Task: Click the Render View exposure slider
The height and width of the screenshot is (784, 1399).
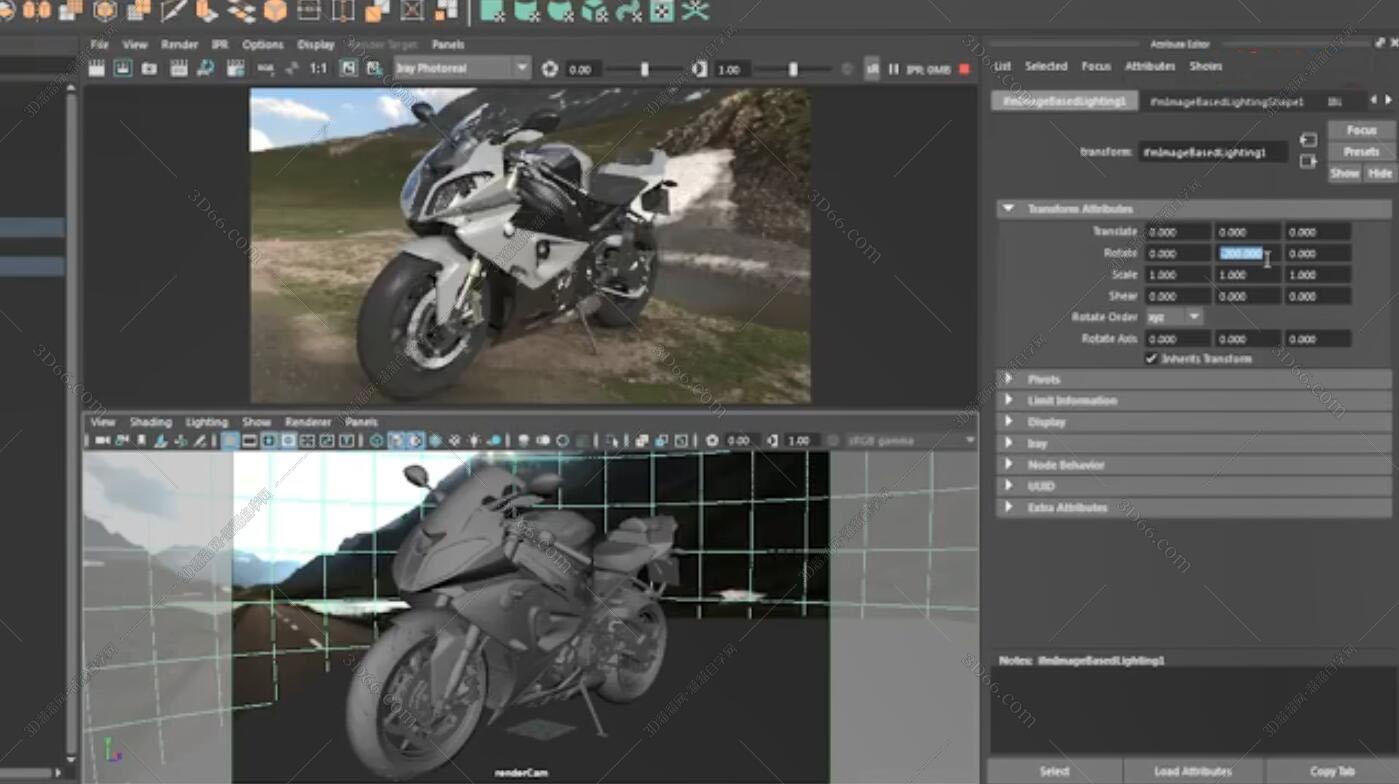Action: tap(645, 69)
